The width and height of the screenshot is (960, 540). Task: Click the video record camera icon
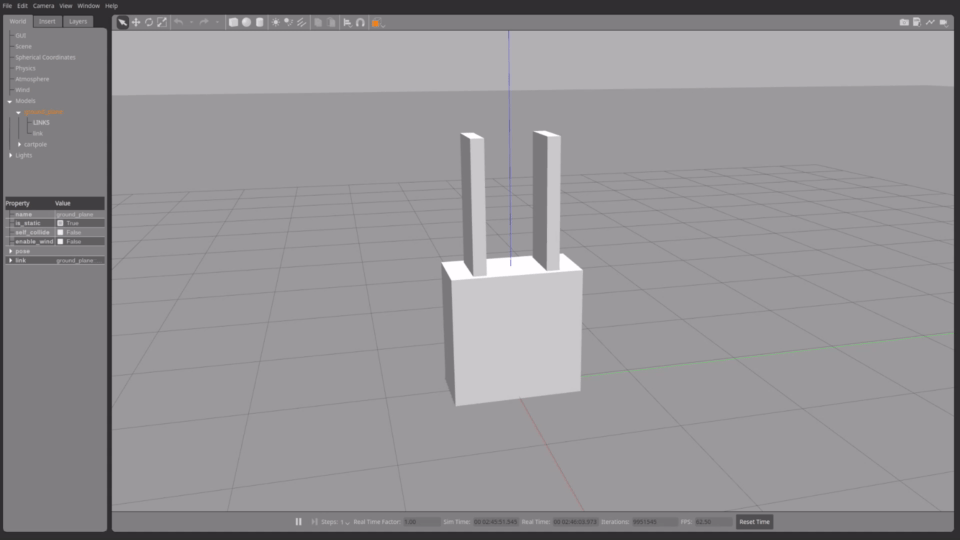pos(943,23)
